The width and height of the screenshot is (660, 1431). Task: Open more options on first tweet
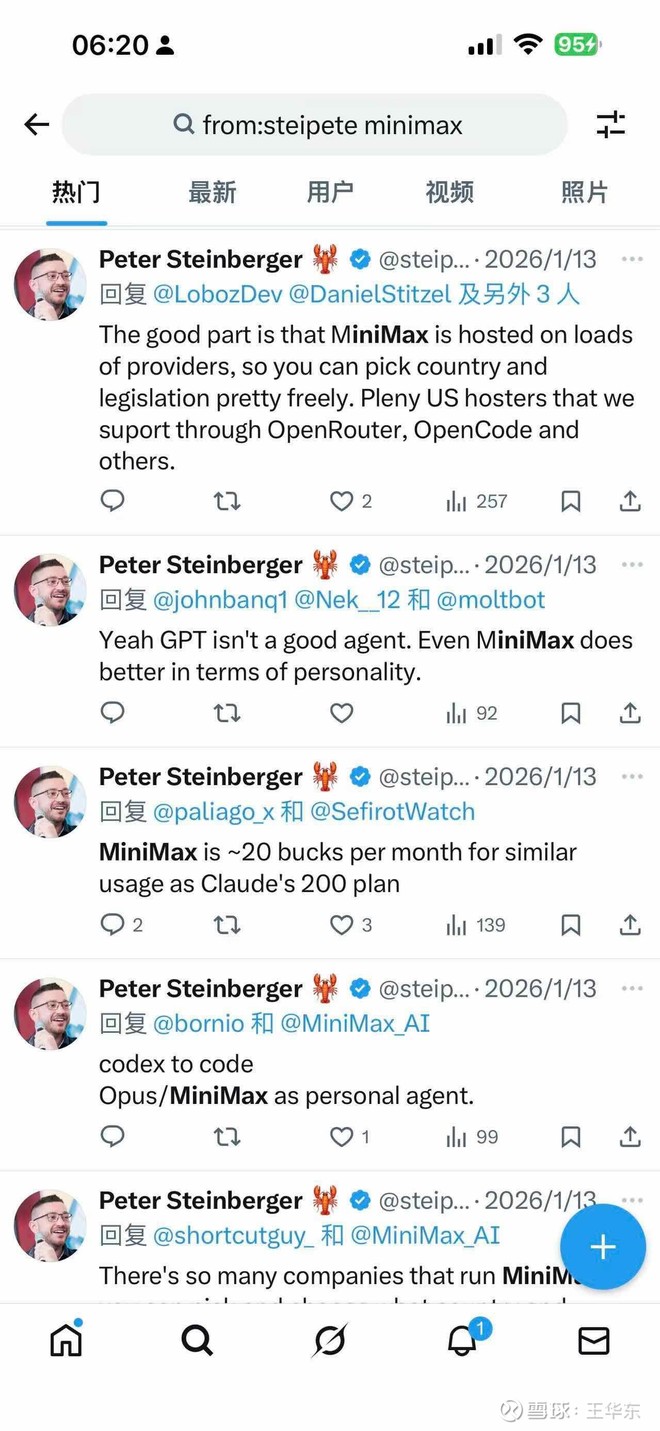point(632,260)
